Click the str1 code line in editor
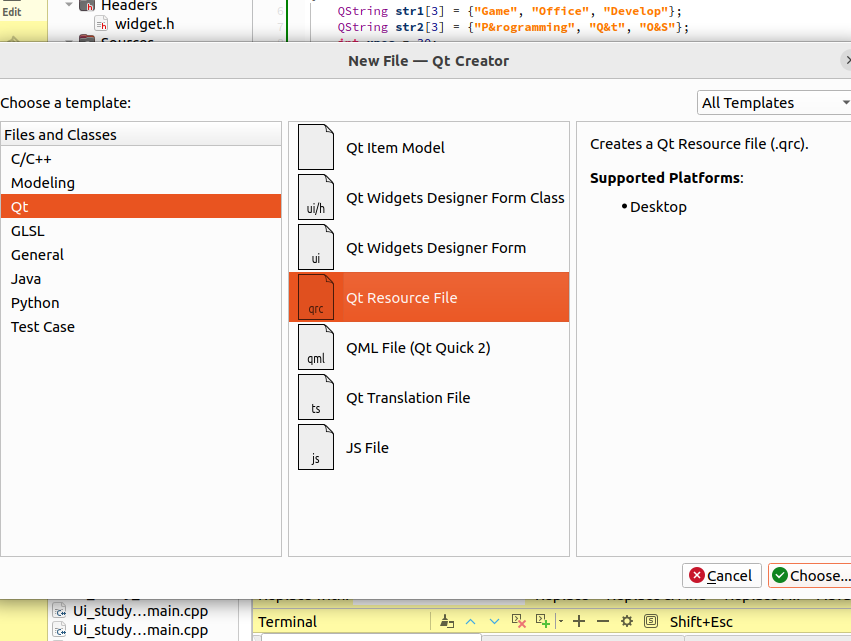Image resolution: width=851 pixels, height=641 pixels. pos(510,11)
